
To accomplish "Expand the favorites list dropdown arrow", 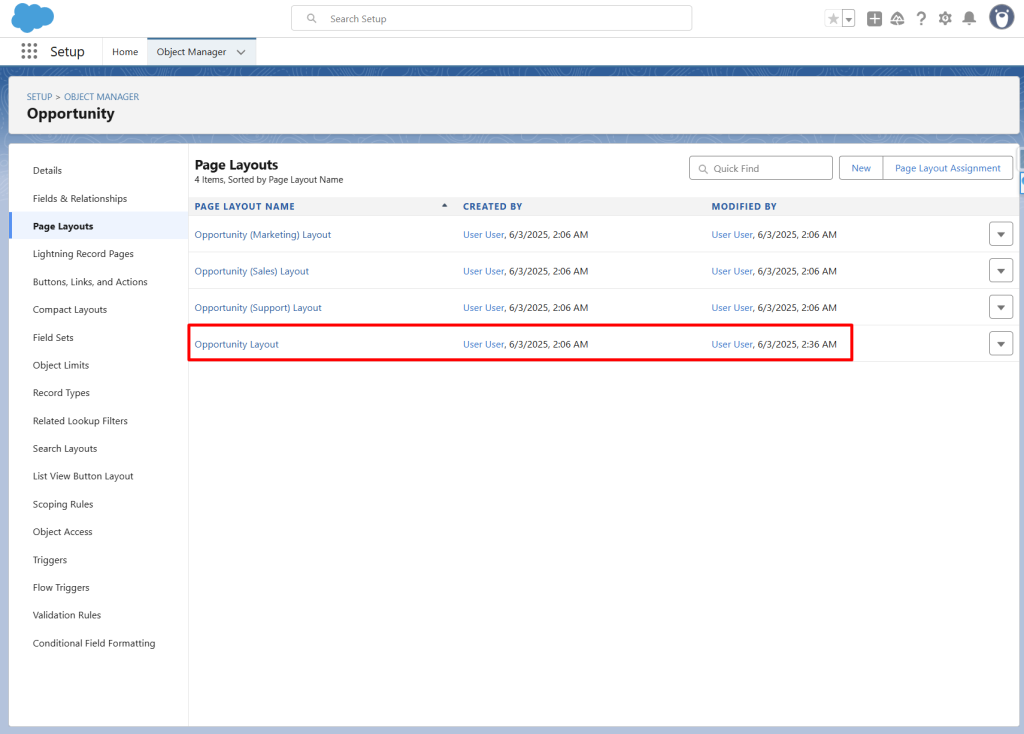I will click(848, 19).
